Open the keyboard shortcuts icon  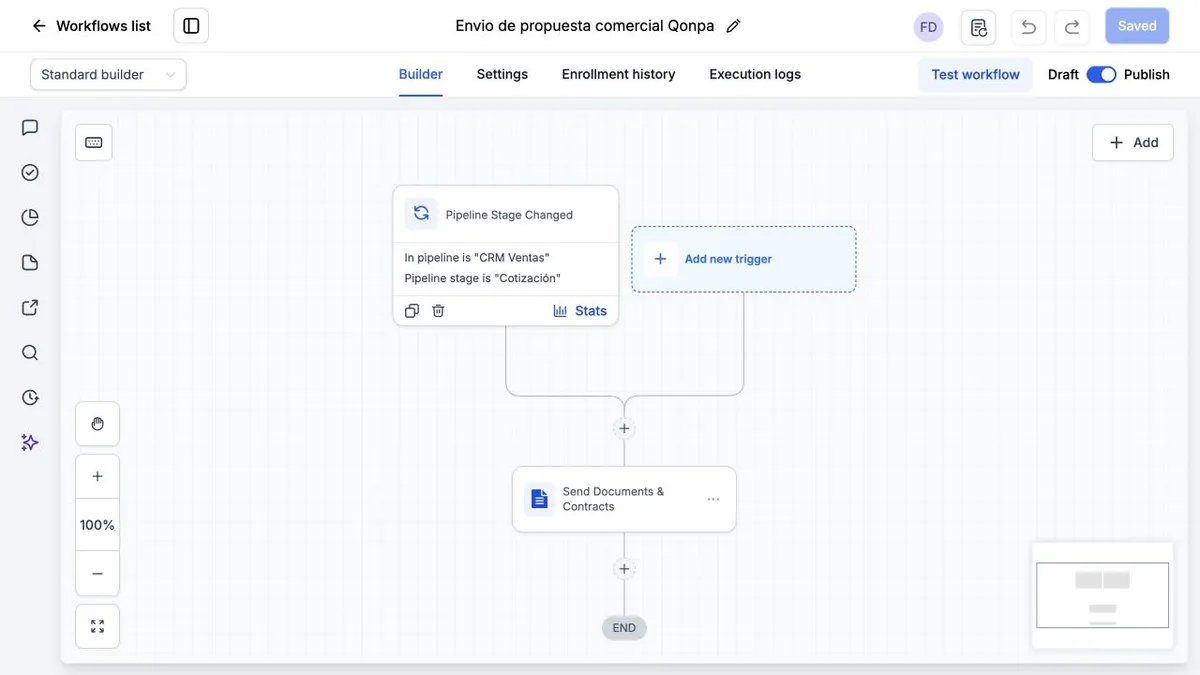(94, 142)
